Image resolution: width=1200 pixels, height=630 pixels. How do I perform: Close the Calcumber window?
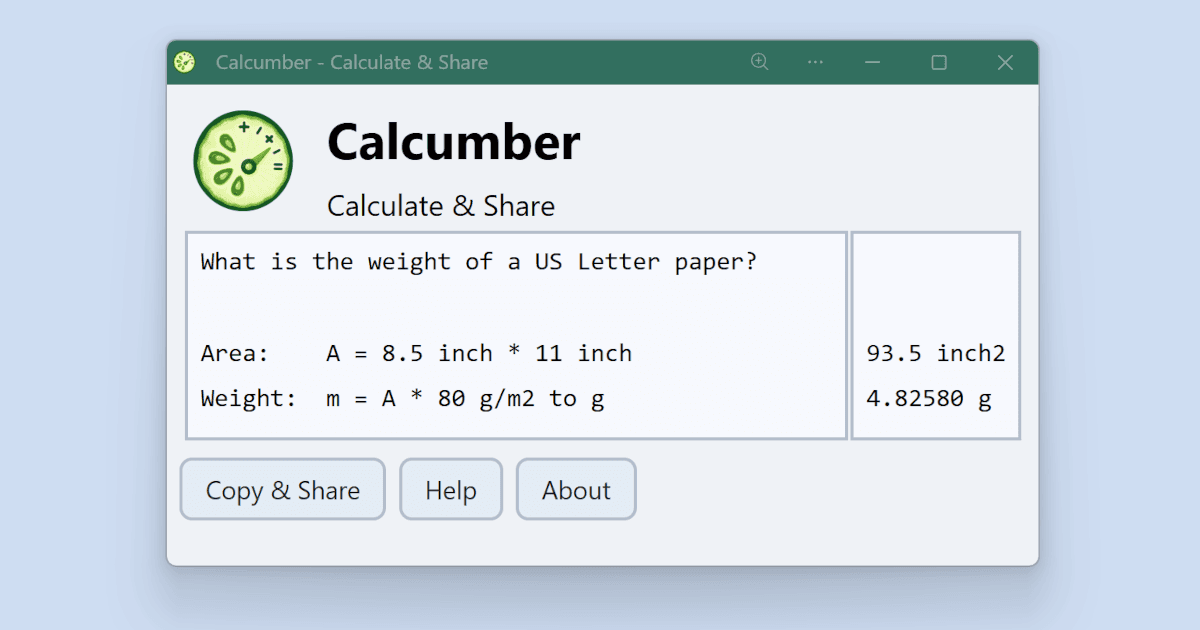coord(1006,62)
